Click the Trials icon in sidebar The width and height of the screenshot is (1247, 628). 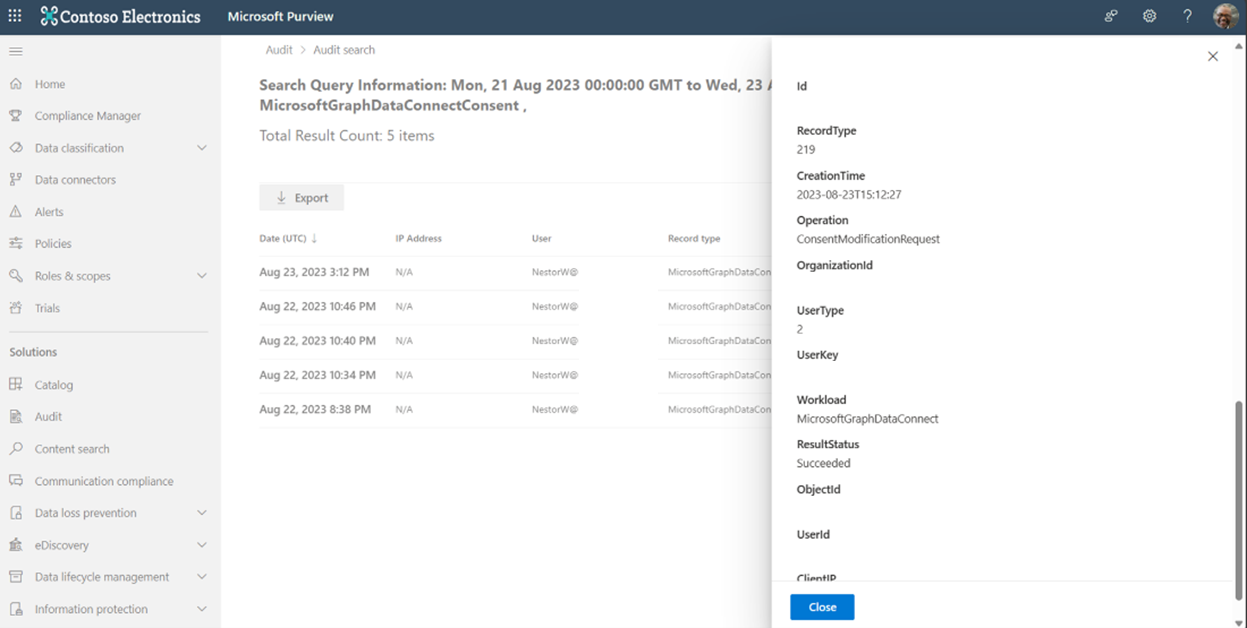pos(16,308)
